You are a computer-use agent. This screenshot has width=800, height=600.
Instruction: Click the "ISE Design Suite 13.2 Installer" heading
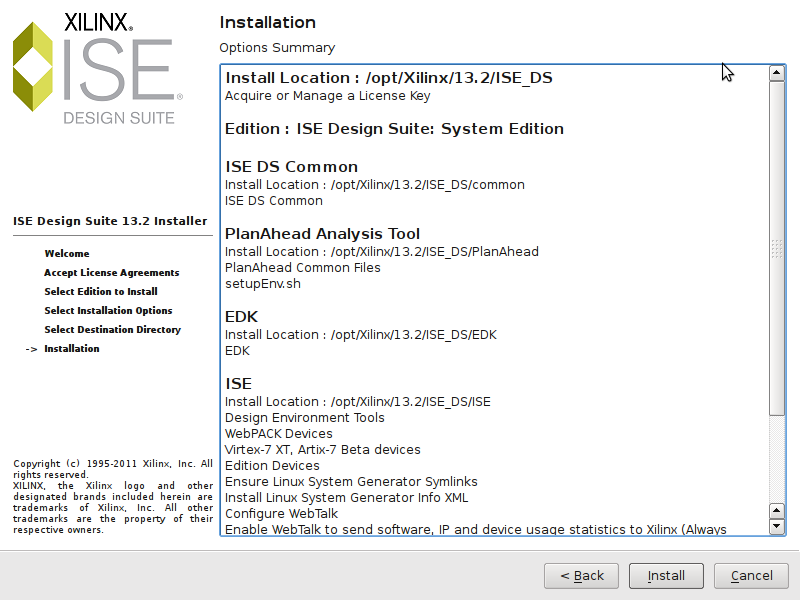point(110,221)
